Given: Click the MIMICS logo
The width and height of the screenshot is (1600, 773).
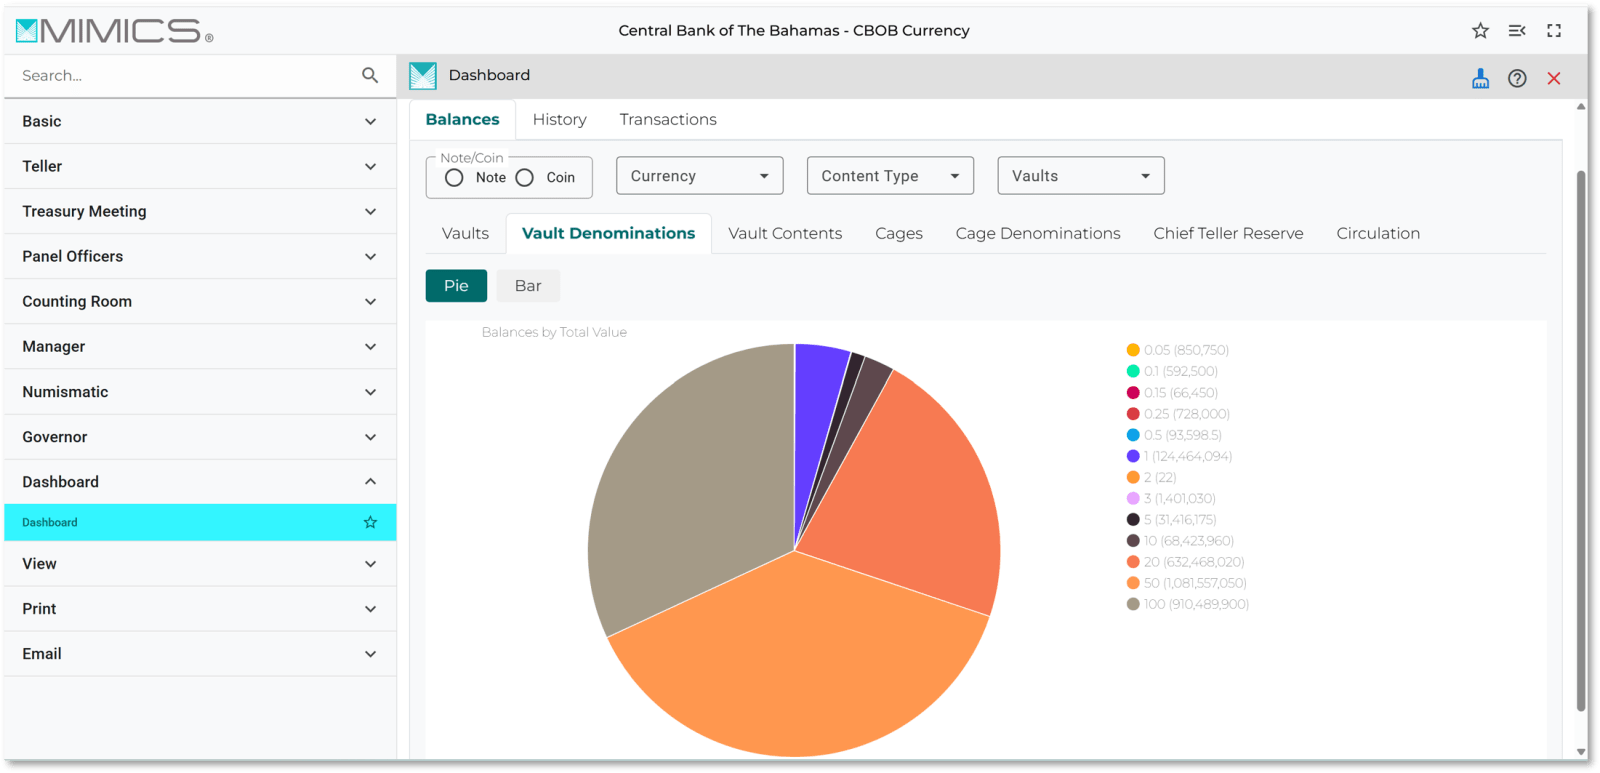Looking at the screenshot, I should pos(114,31).
